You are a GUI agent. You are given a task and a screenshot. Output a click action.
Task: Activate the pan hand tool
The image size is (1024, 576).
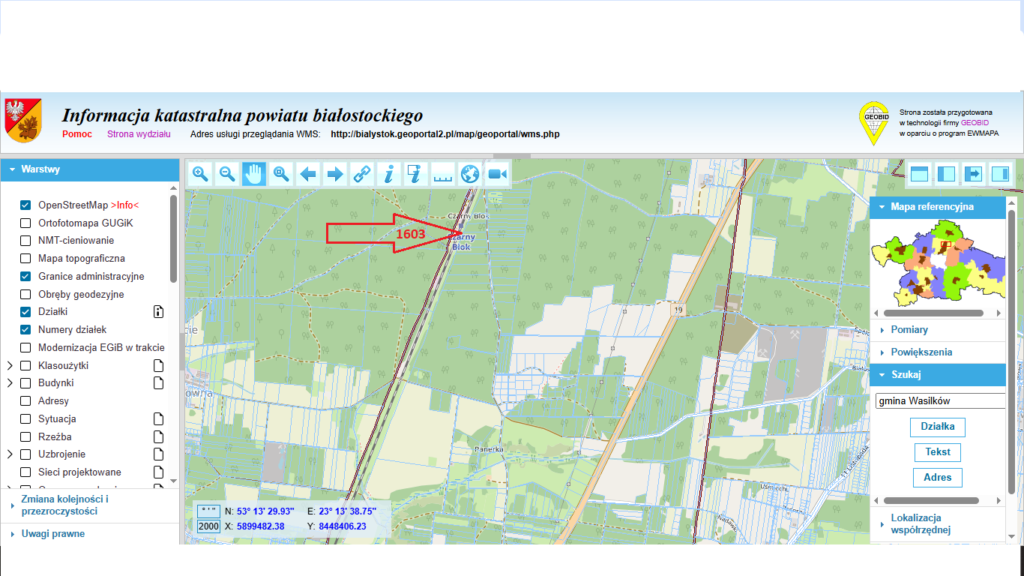click(x=254, y=174)
